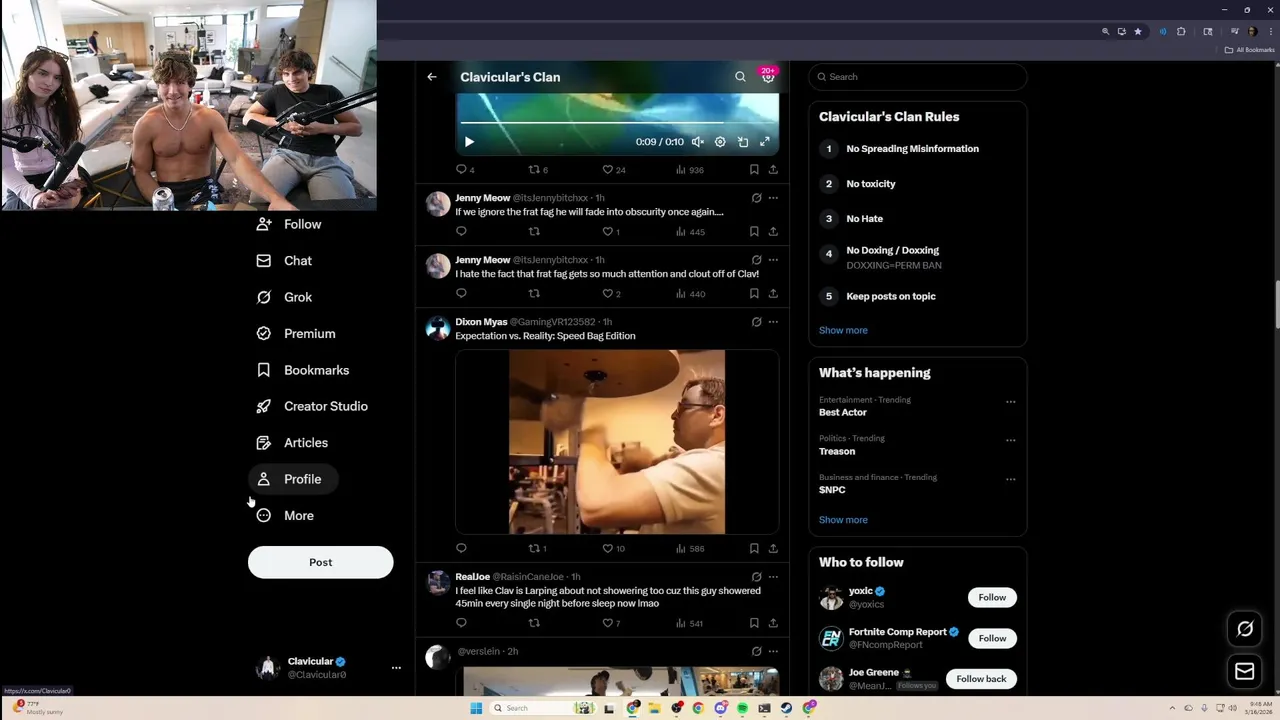The height and width of the screenshot is (720, 1280).
Task: Open Steam from the taskbar
Action: 786,708
